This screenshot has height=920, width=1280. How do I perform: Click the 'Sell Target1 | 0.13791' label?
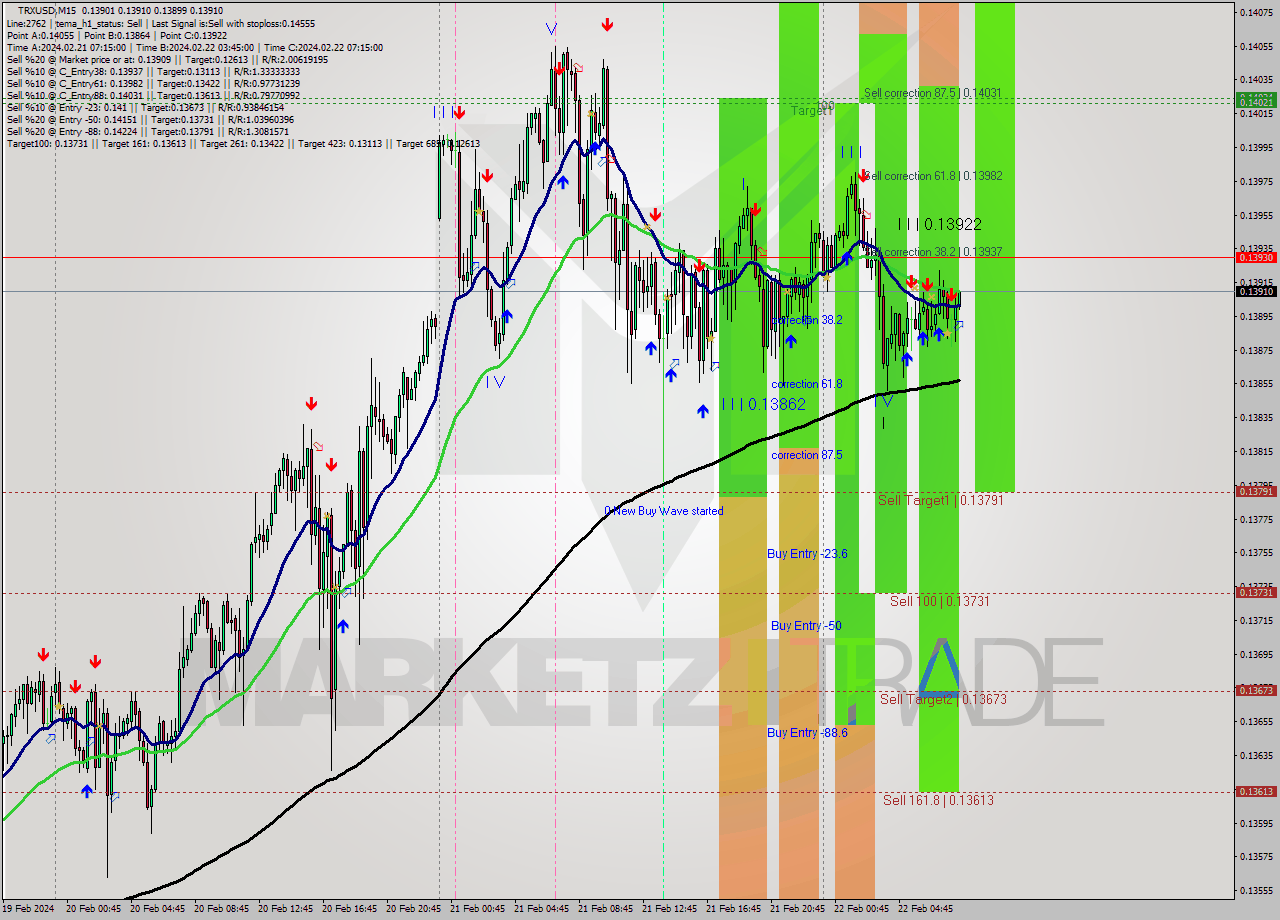[x=940, y=500]
